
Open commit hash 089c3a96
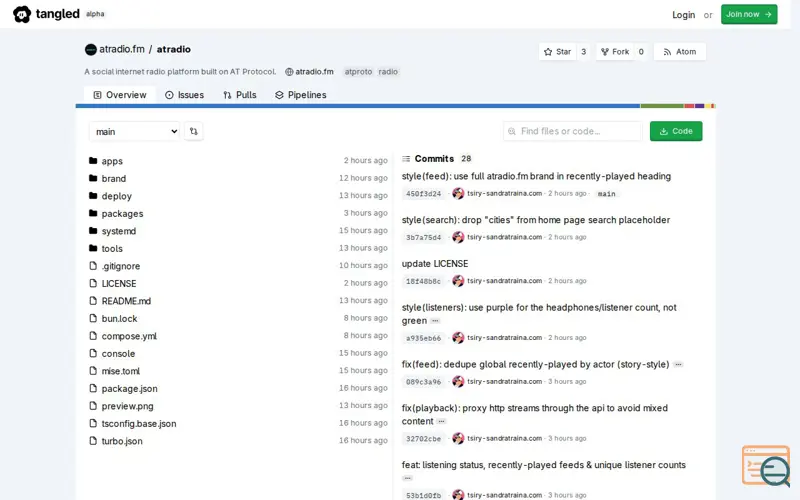coord(423,382)
